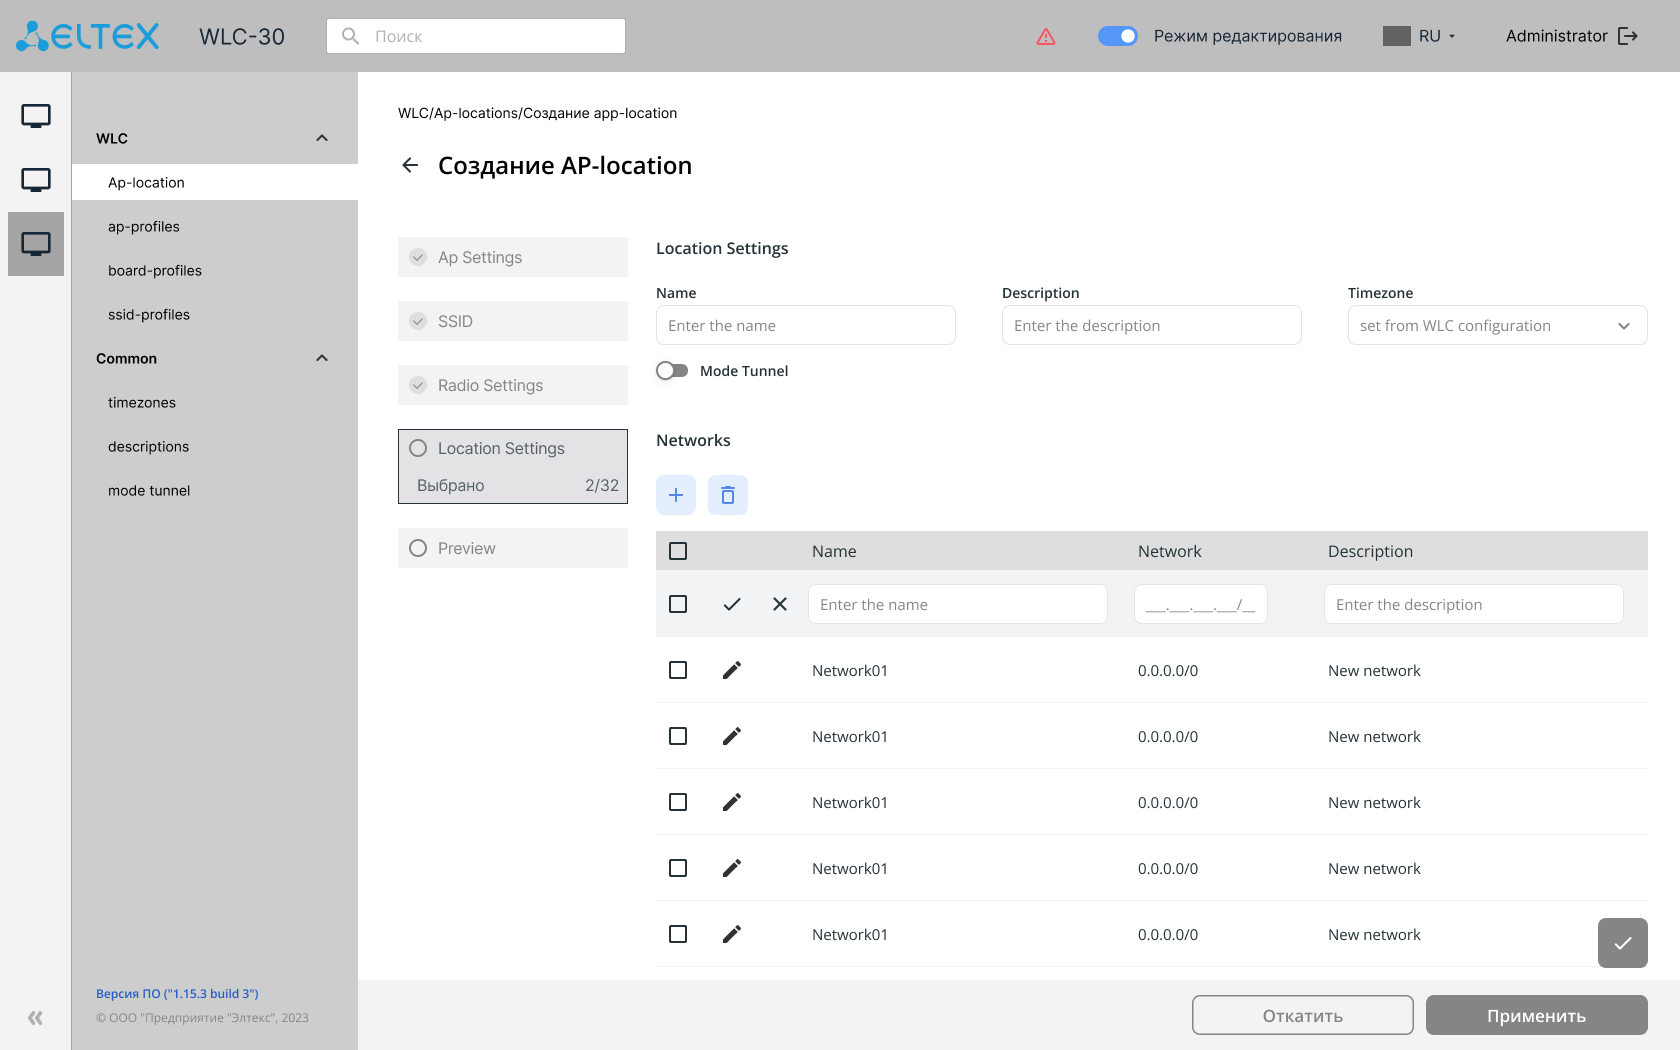Toggle Режим редактирования switch
1680x1050 pixels.
(x=1118, y=36)
